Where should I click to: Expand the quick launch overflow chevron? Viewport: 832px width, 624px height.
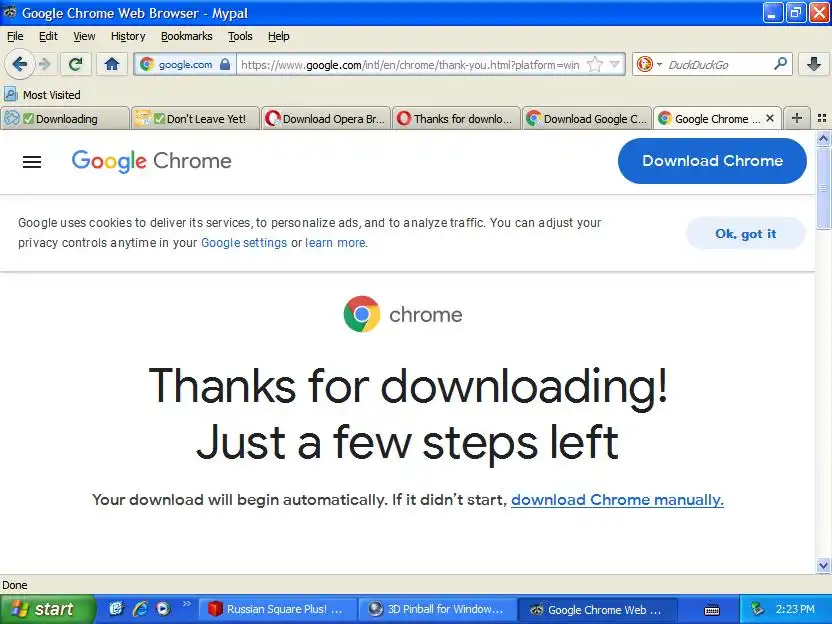point(186,604)
